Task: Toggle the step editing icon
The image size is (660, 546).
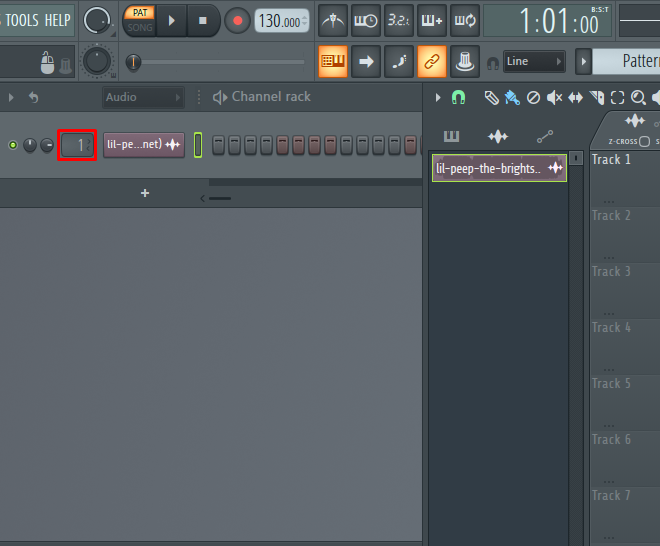Action: pos(399,61)
